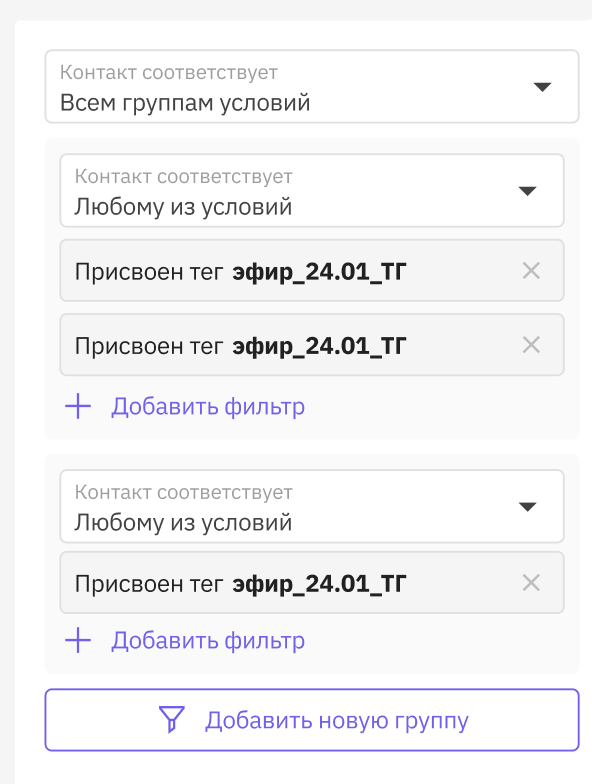
Task: Expand second group's 'Любому из условий' selector
Action: click(x=312, y=506)
